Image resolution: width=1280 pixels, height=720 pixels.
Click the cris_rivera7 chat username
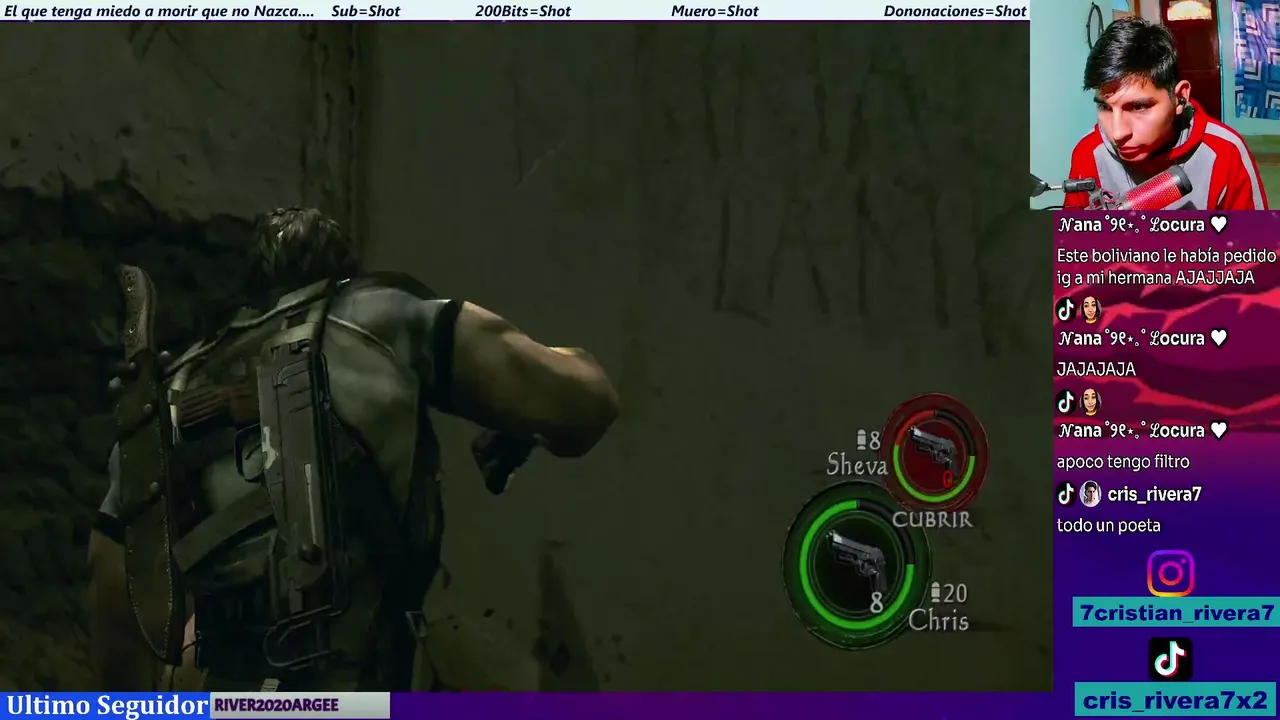point(1154,494)
